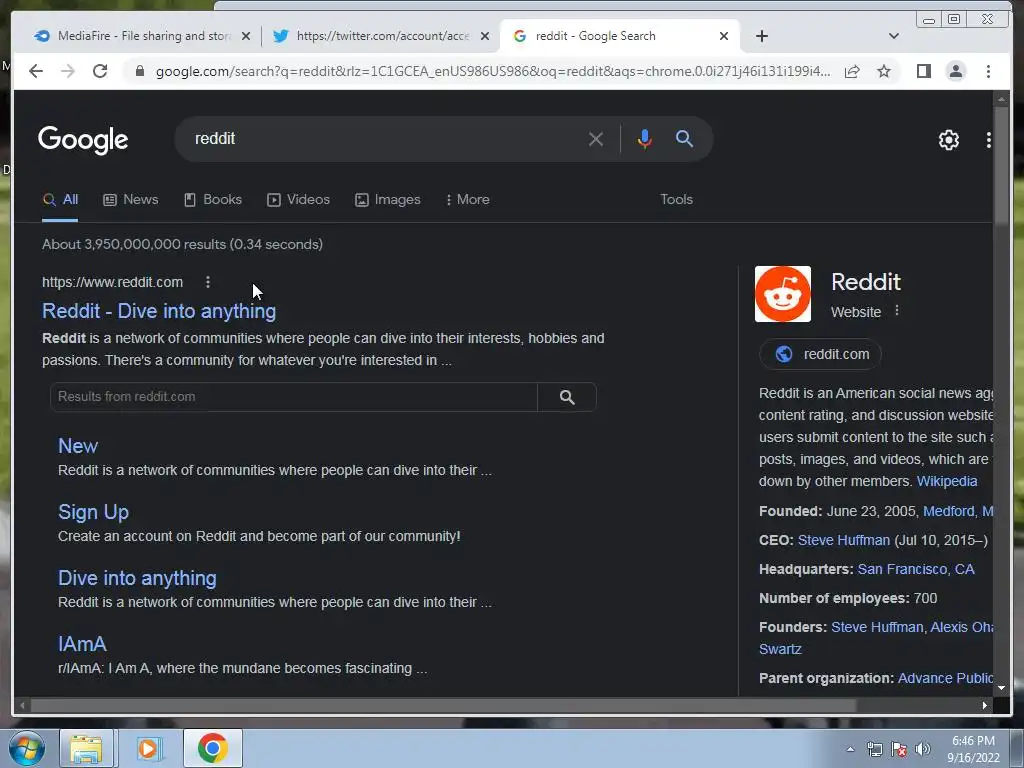Open the San Francisco, CA headquarters link
1024x768 pixels.
coord(916,569)
